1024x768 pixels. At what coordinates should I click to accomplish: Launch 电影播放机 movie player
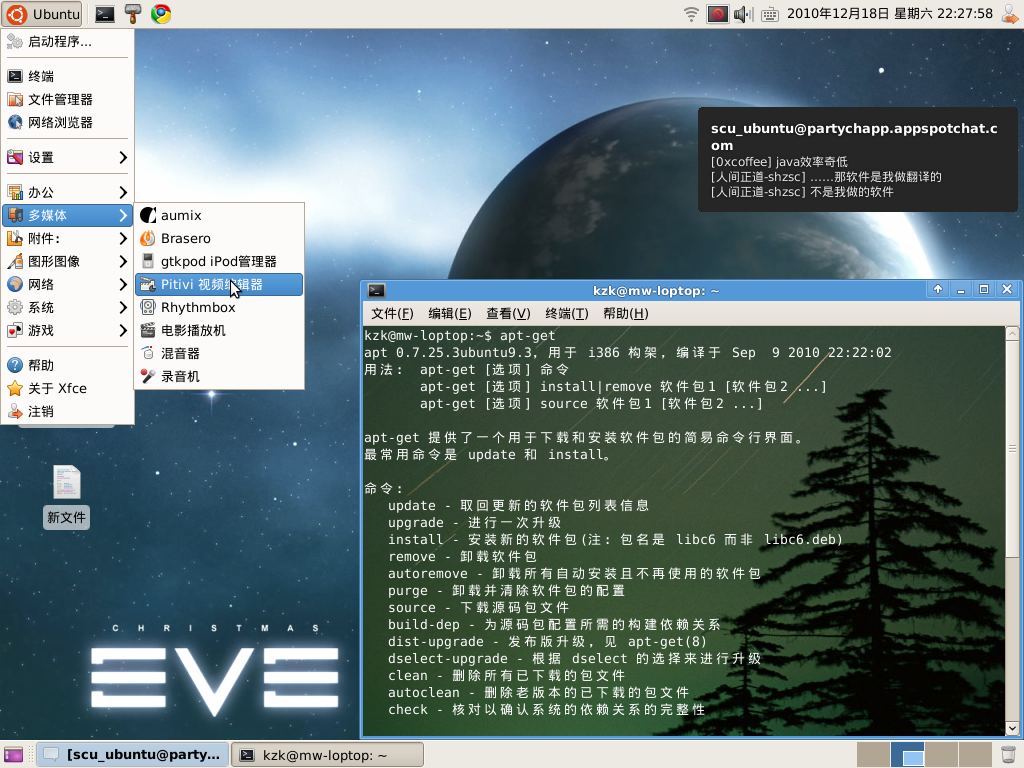pos(219,330)
